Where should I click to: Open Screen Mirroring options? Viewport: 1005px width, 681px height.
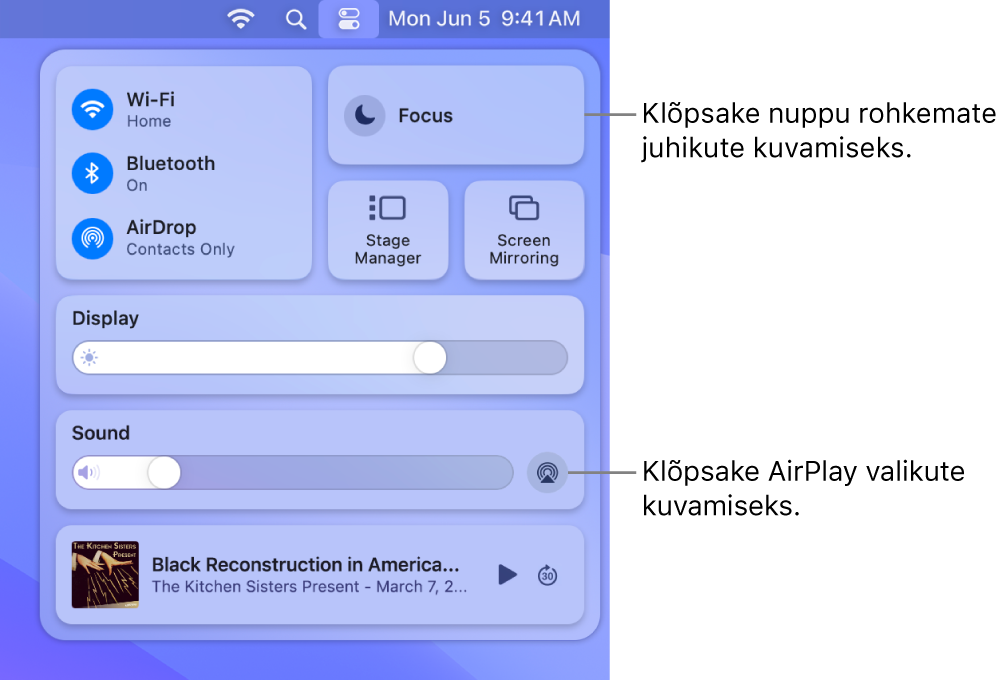coord(524,230)
